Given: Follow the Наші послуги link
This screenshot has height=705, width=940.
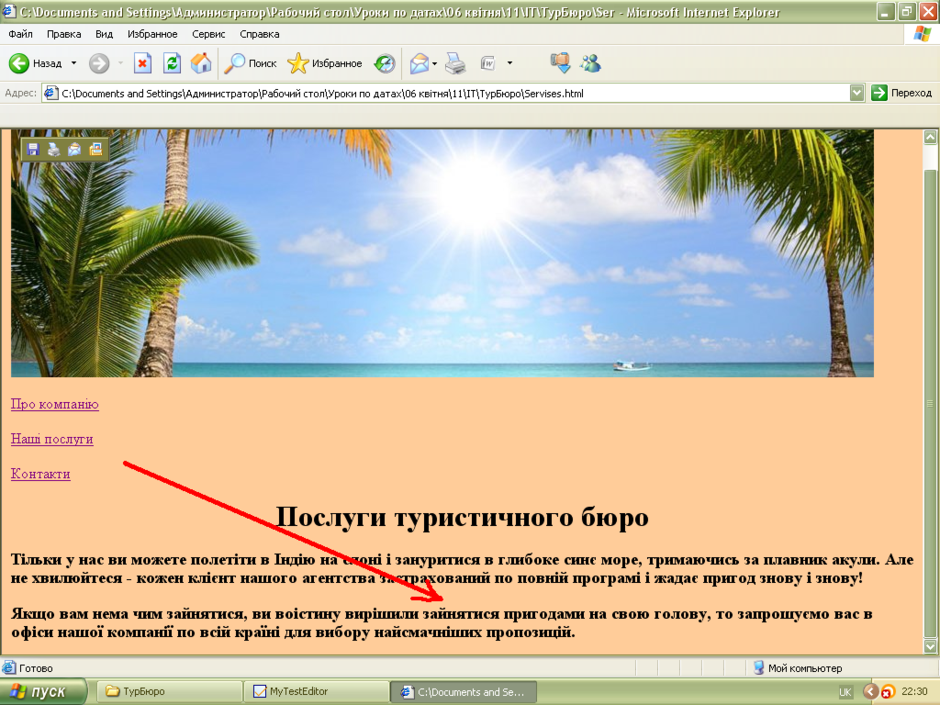Looking at the screenshot, I should [x=52, y=439].
